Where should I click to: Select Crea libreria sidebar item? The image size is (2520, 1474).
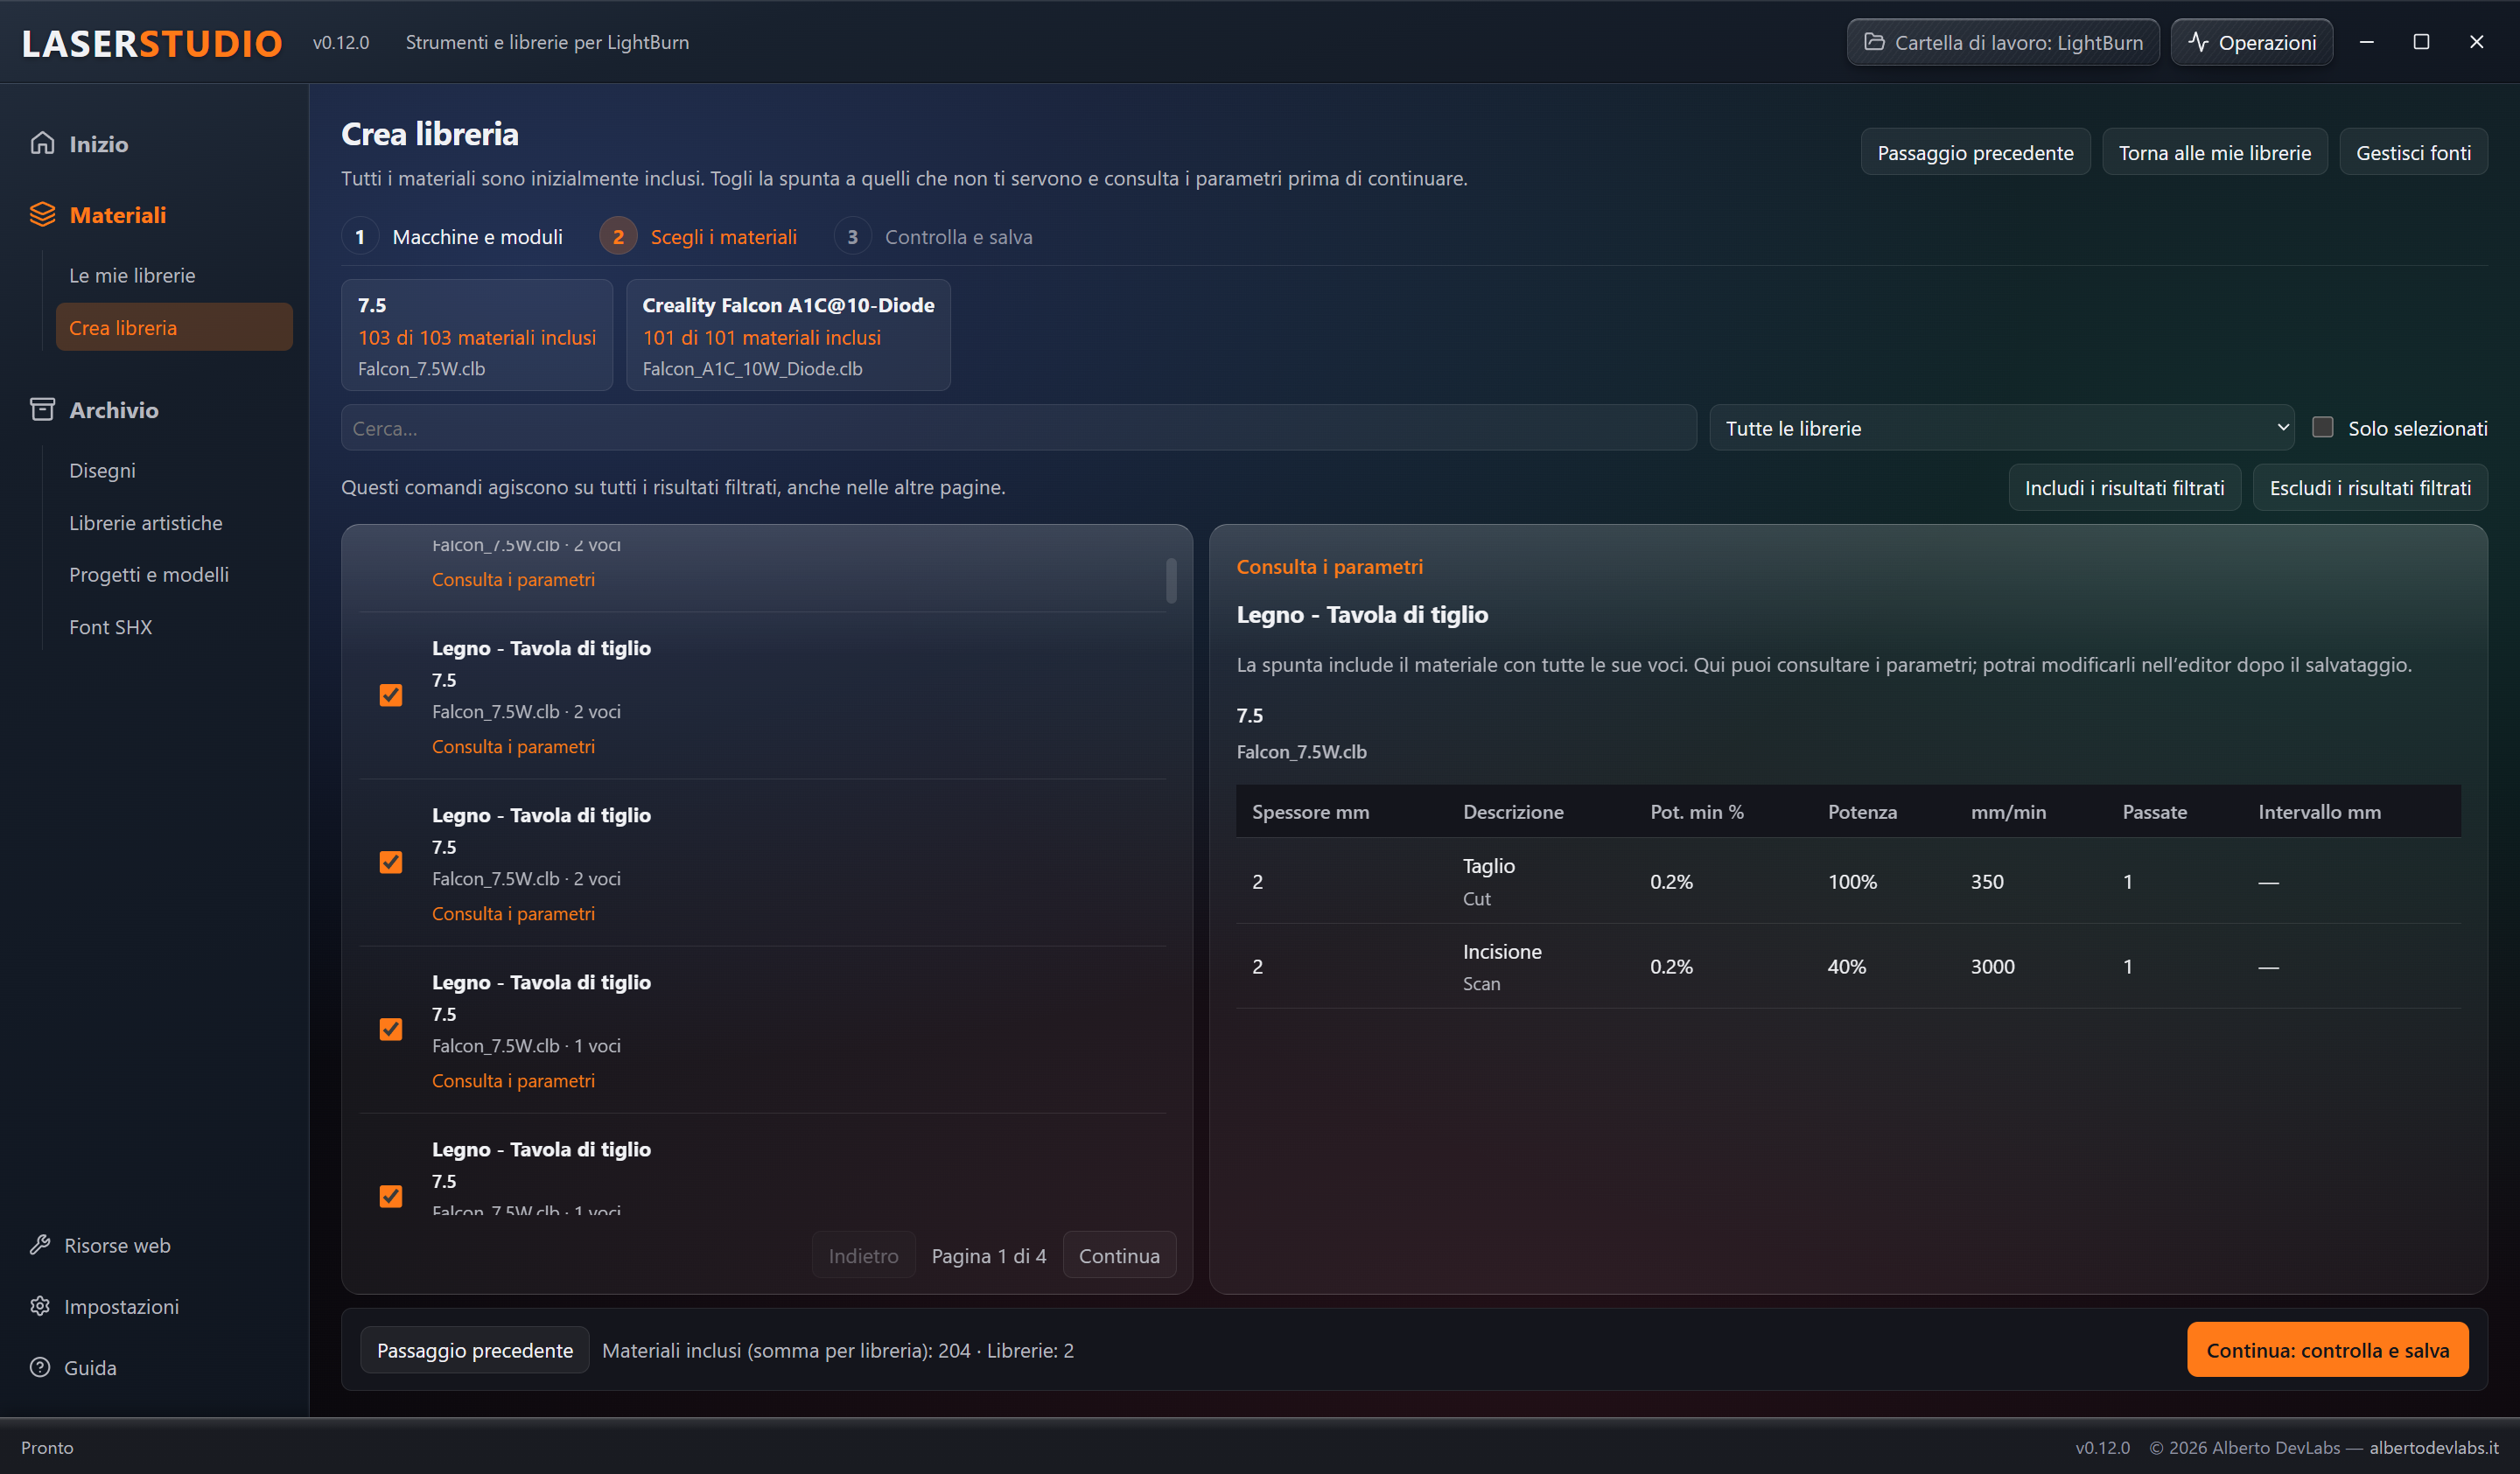(x=174, y=327)
